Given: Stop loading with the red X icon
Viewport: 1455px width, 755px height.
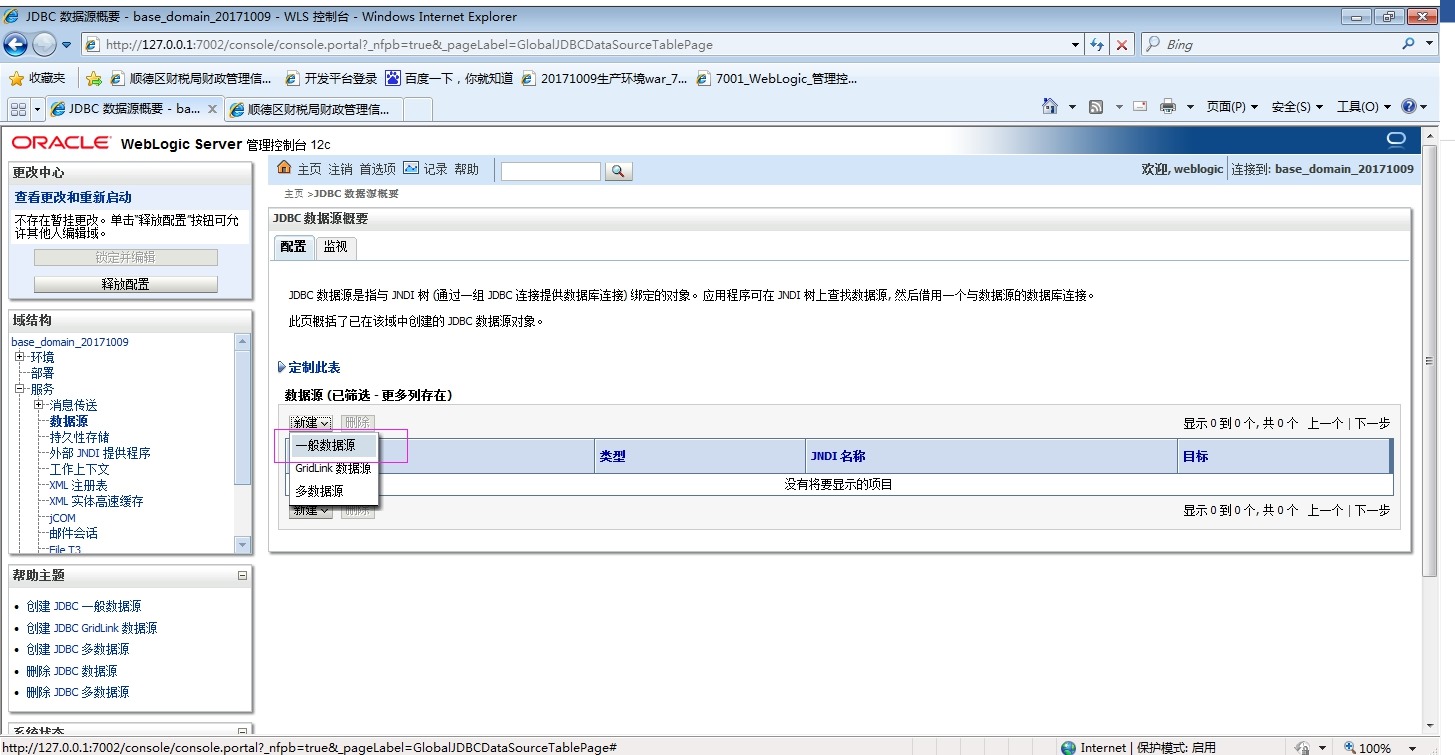Looking at the screenshot, I should click(x=1122, y=45).
